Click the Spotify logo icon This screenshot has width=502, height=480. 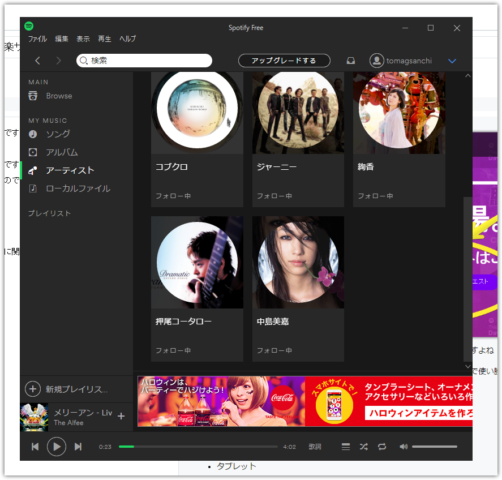[x=29, y=26]
